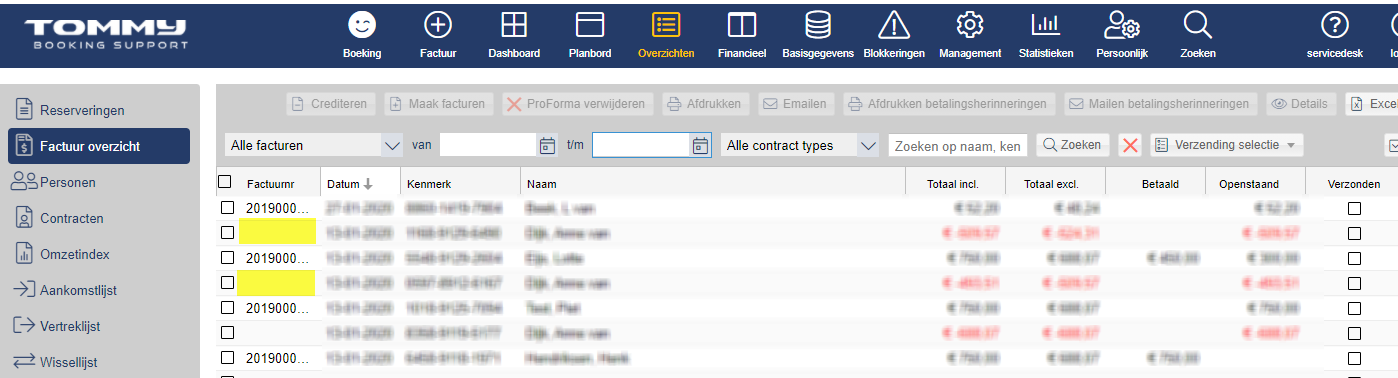1398x378 pixels.
Task: Click the Afdrukken button
Action: [x=707, y=103]
